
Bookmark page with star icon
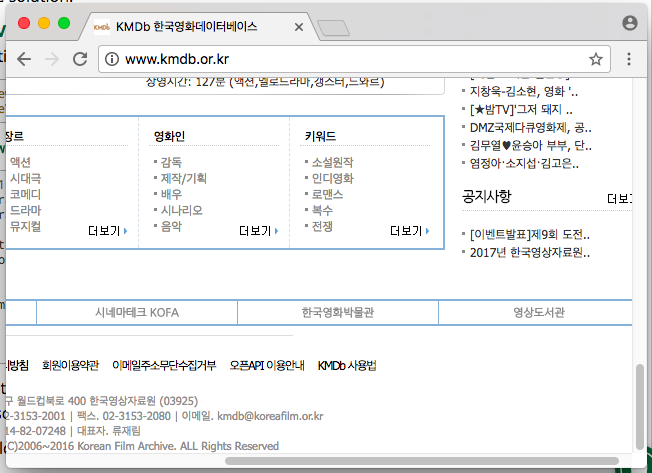click(x=595, y=59)
